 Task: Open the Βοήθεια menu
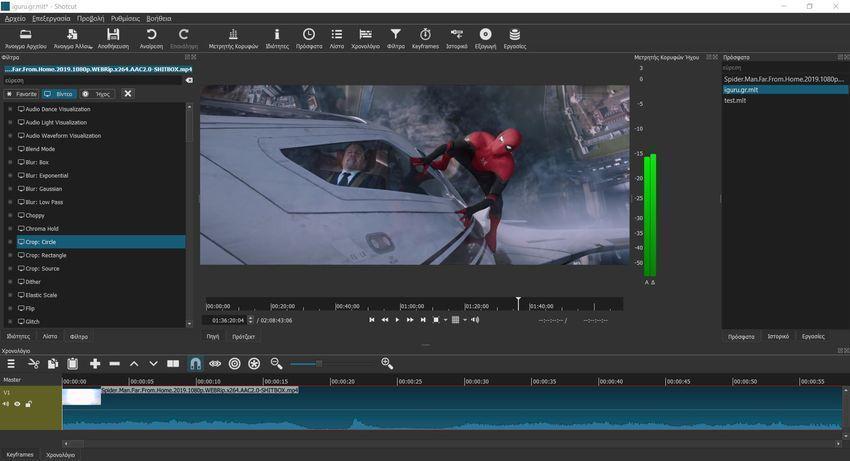point(159,18)
